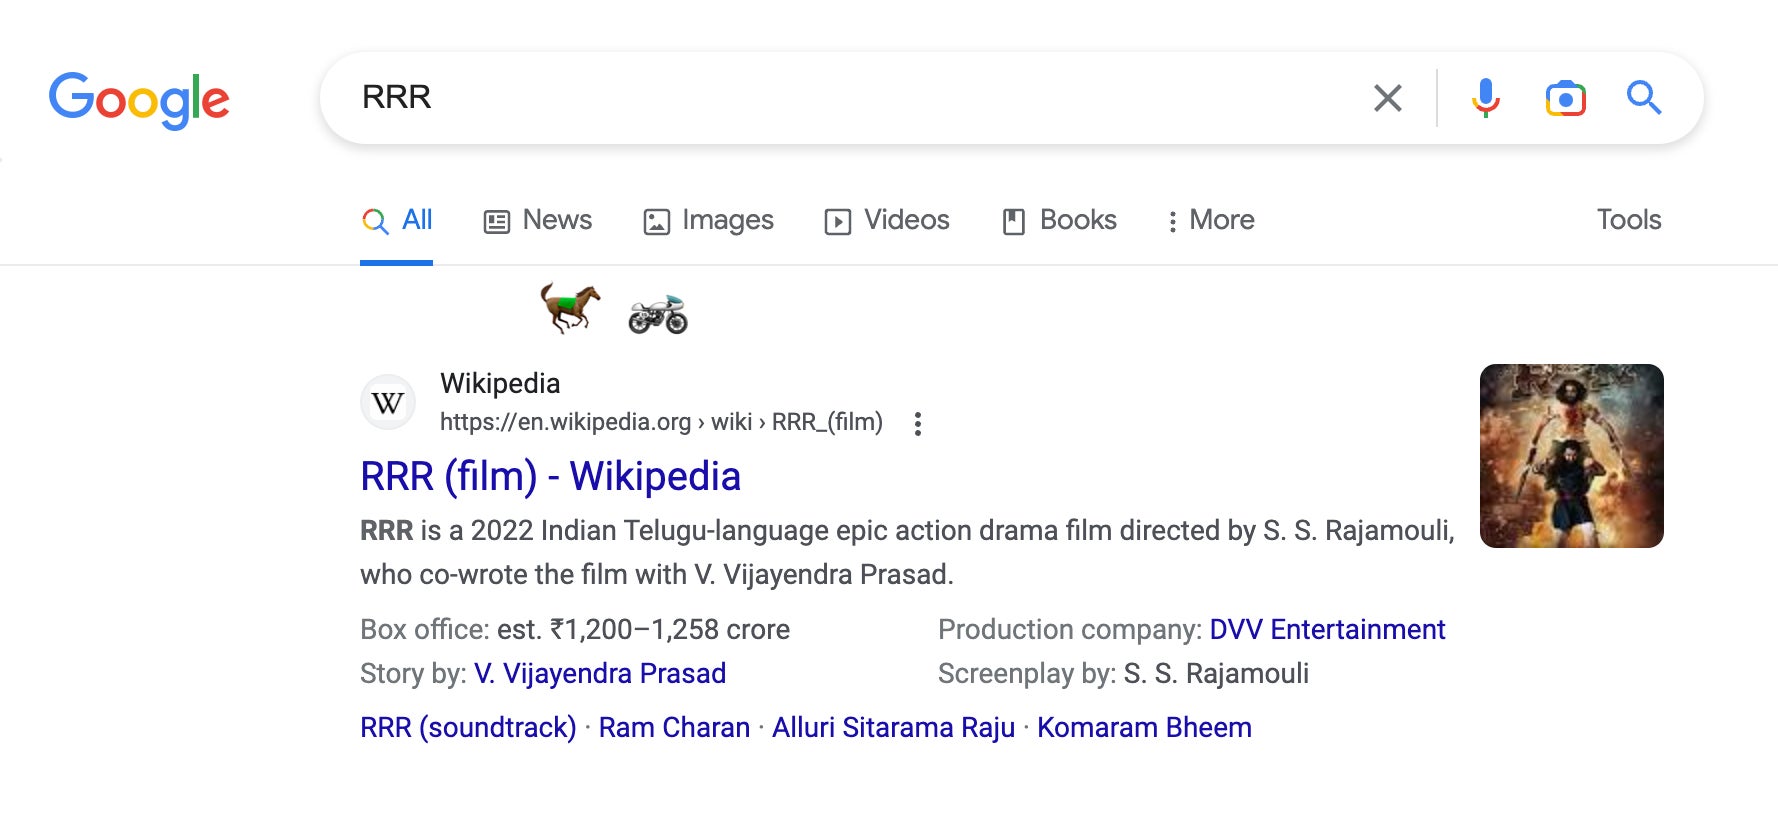1778x830 pixels.
Task: Switch to the Images tab
Action: pos(708,220)
